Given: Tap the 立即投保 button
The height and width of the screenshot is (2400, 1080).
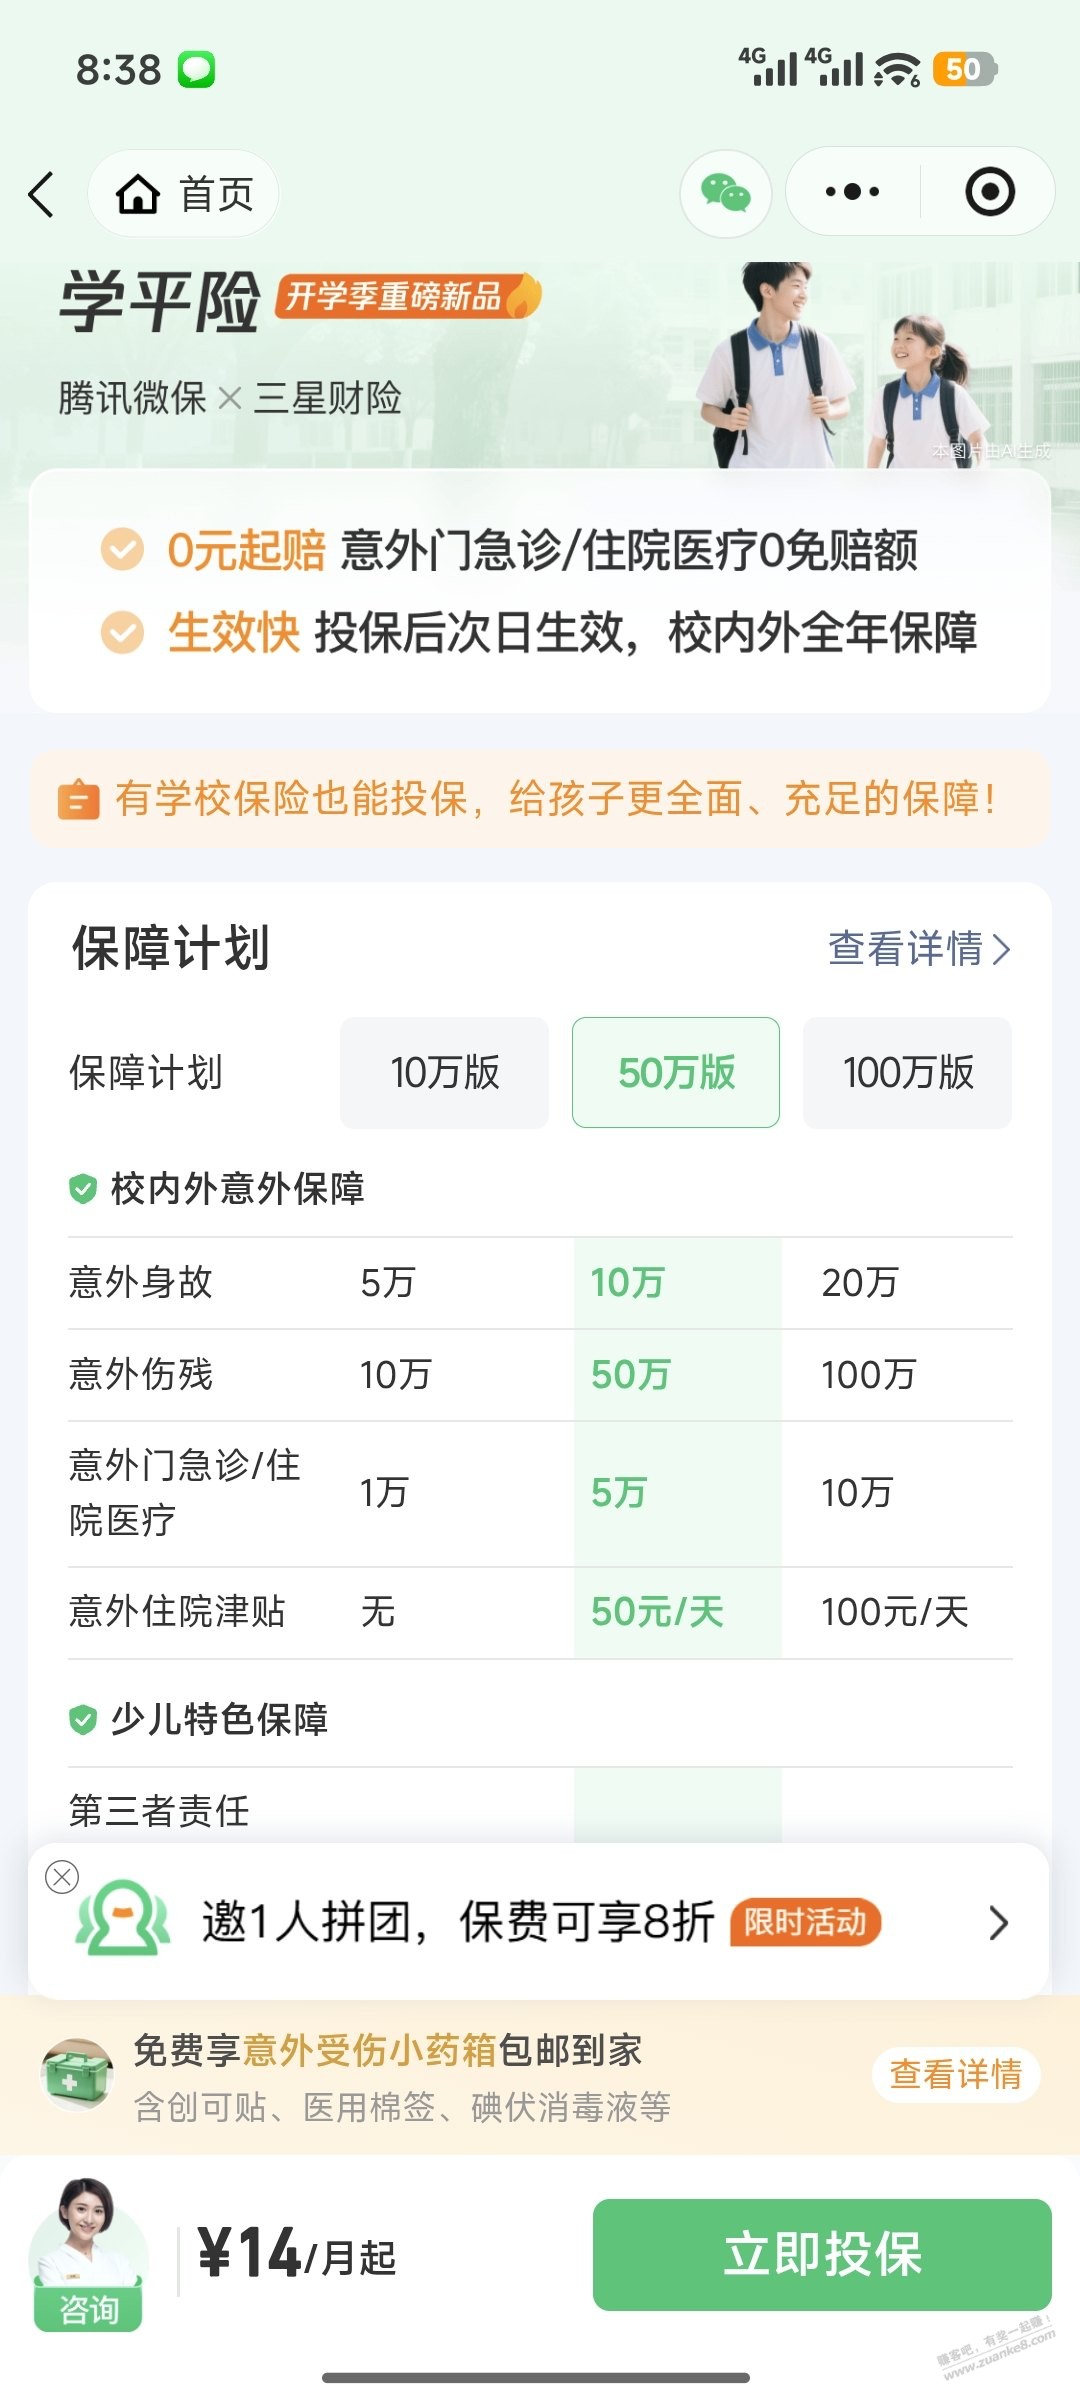Looking at the screenshot, I should (x=822, y=2254).
